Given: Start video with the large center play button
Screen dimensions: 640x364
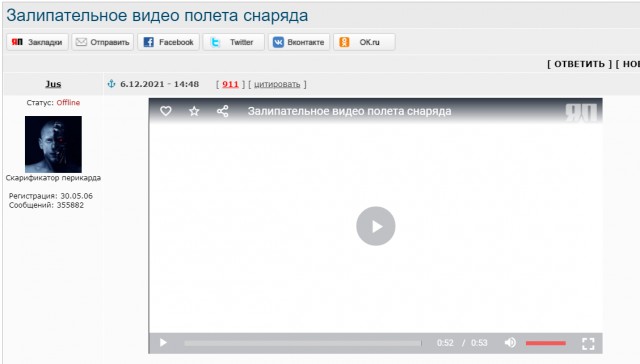Looking at the screenshot, I should 376,226.
